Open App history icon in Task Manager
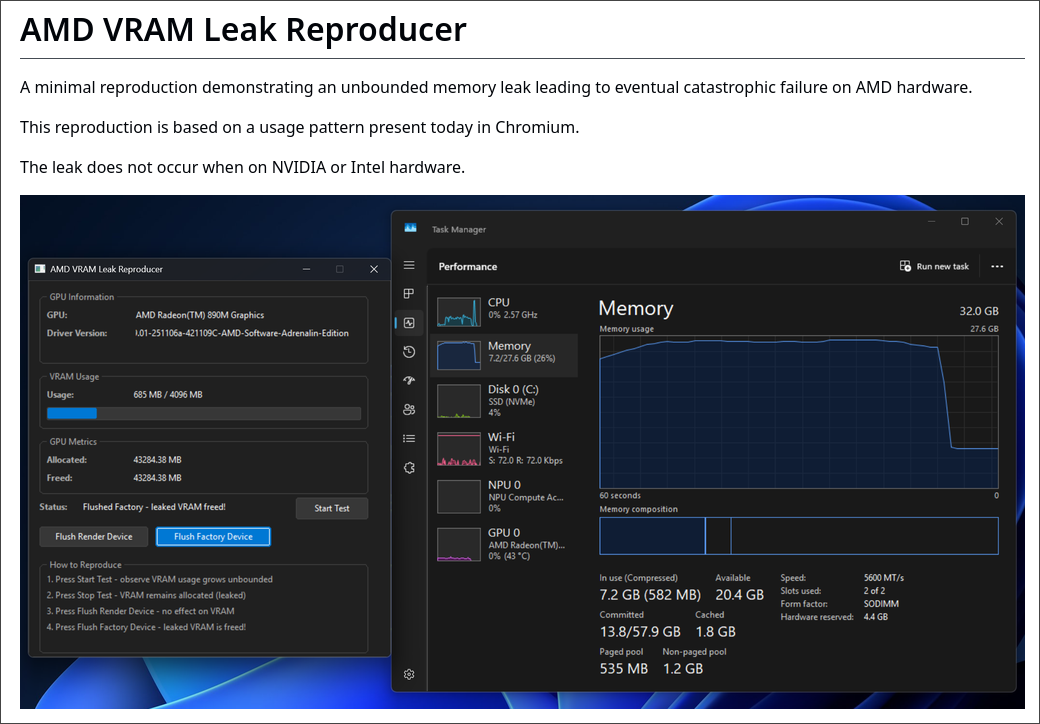 pyautogui.click(x=409, y=351)
